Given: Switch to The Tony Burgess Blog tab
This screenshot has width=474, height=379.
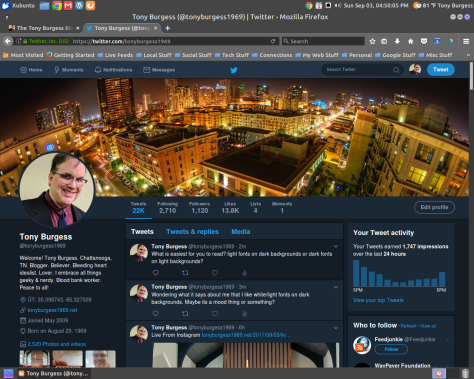Looking at the screenshot, I should click(x=43, y=28).
